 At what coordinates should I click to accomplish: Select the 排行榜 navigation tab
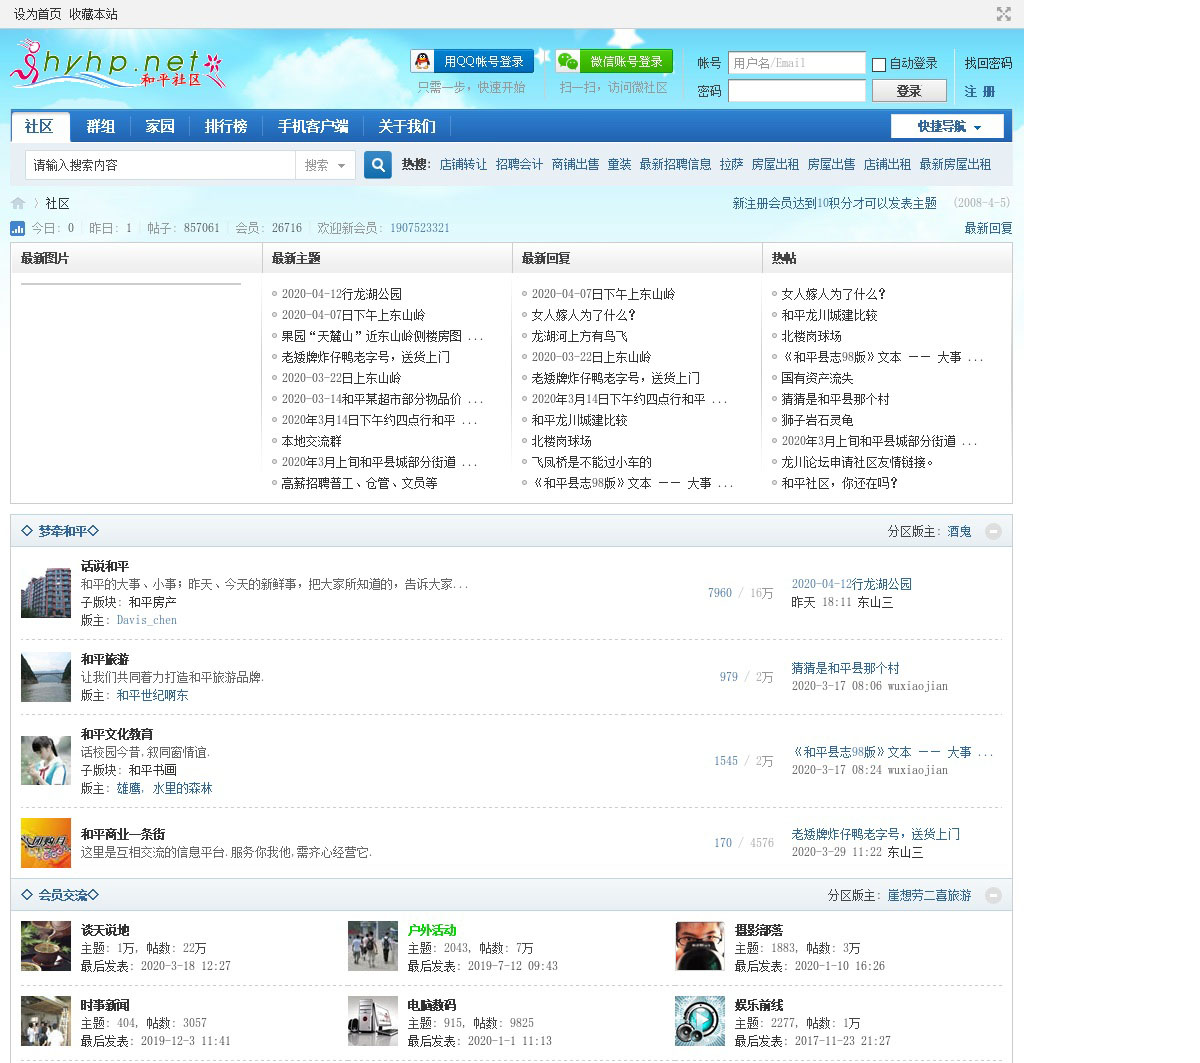pos(226,126)
